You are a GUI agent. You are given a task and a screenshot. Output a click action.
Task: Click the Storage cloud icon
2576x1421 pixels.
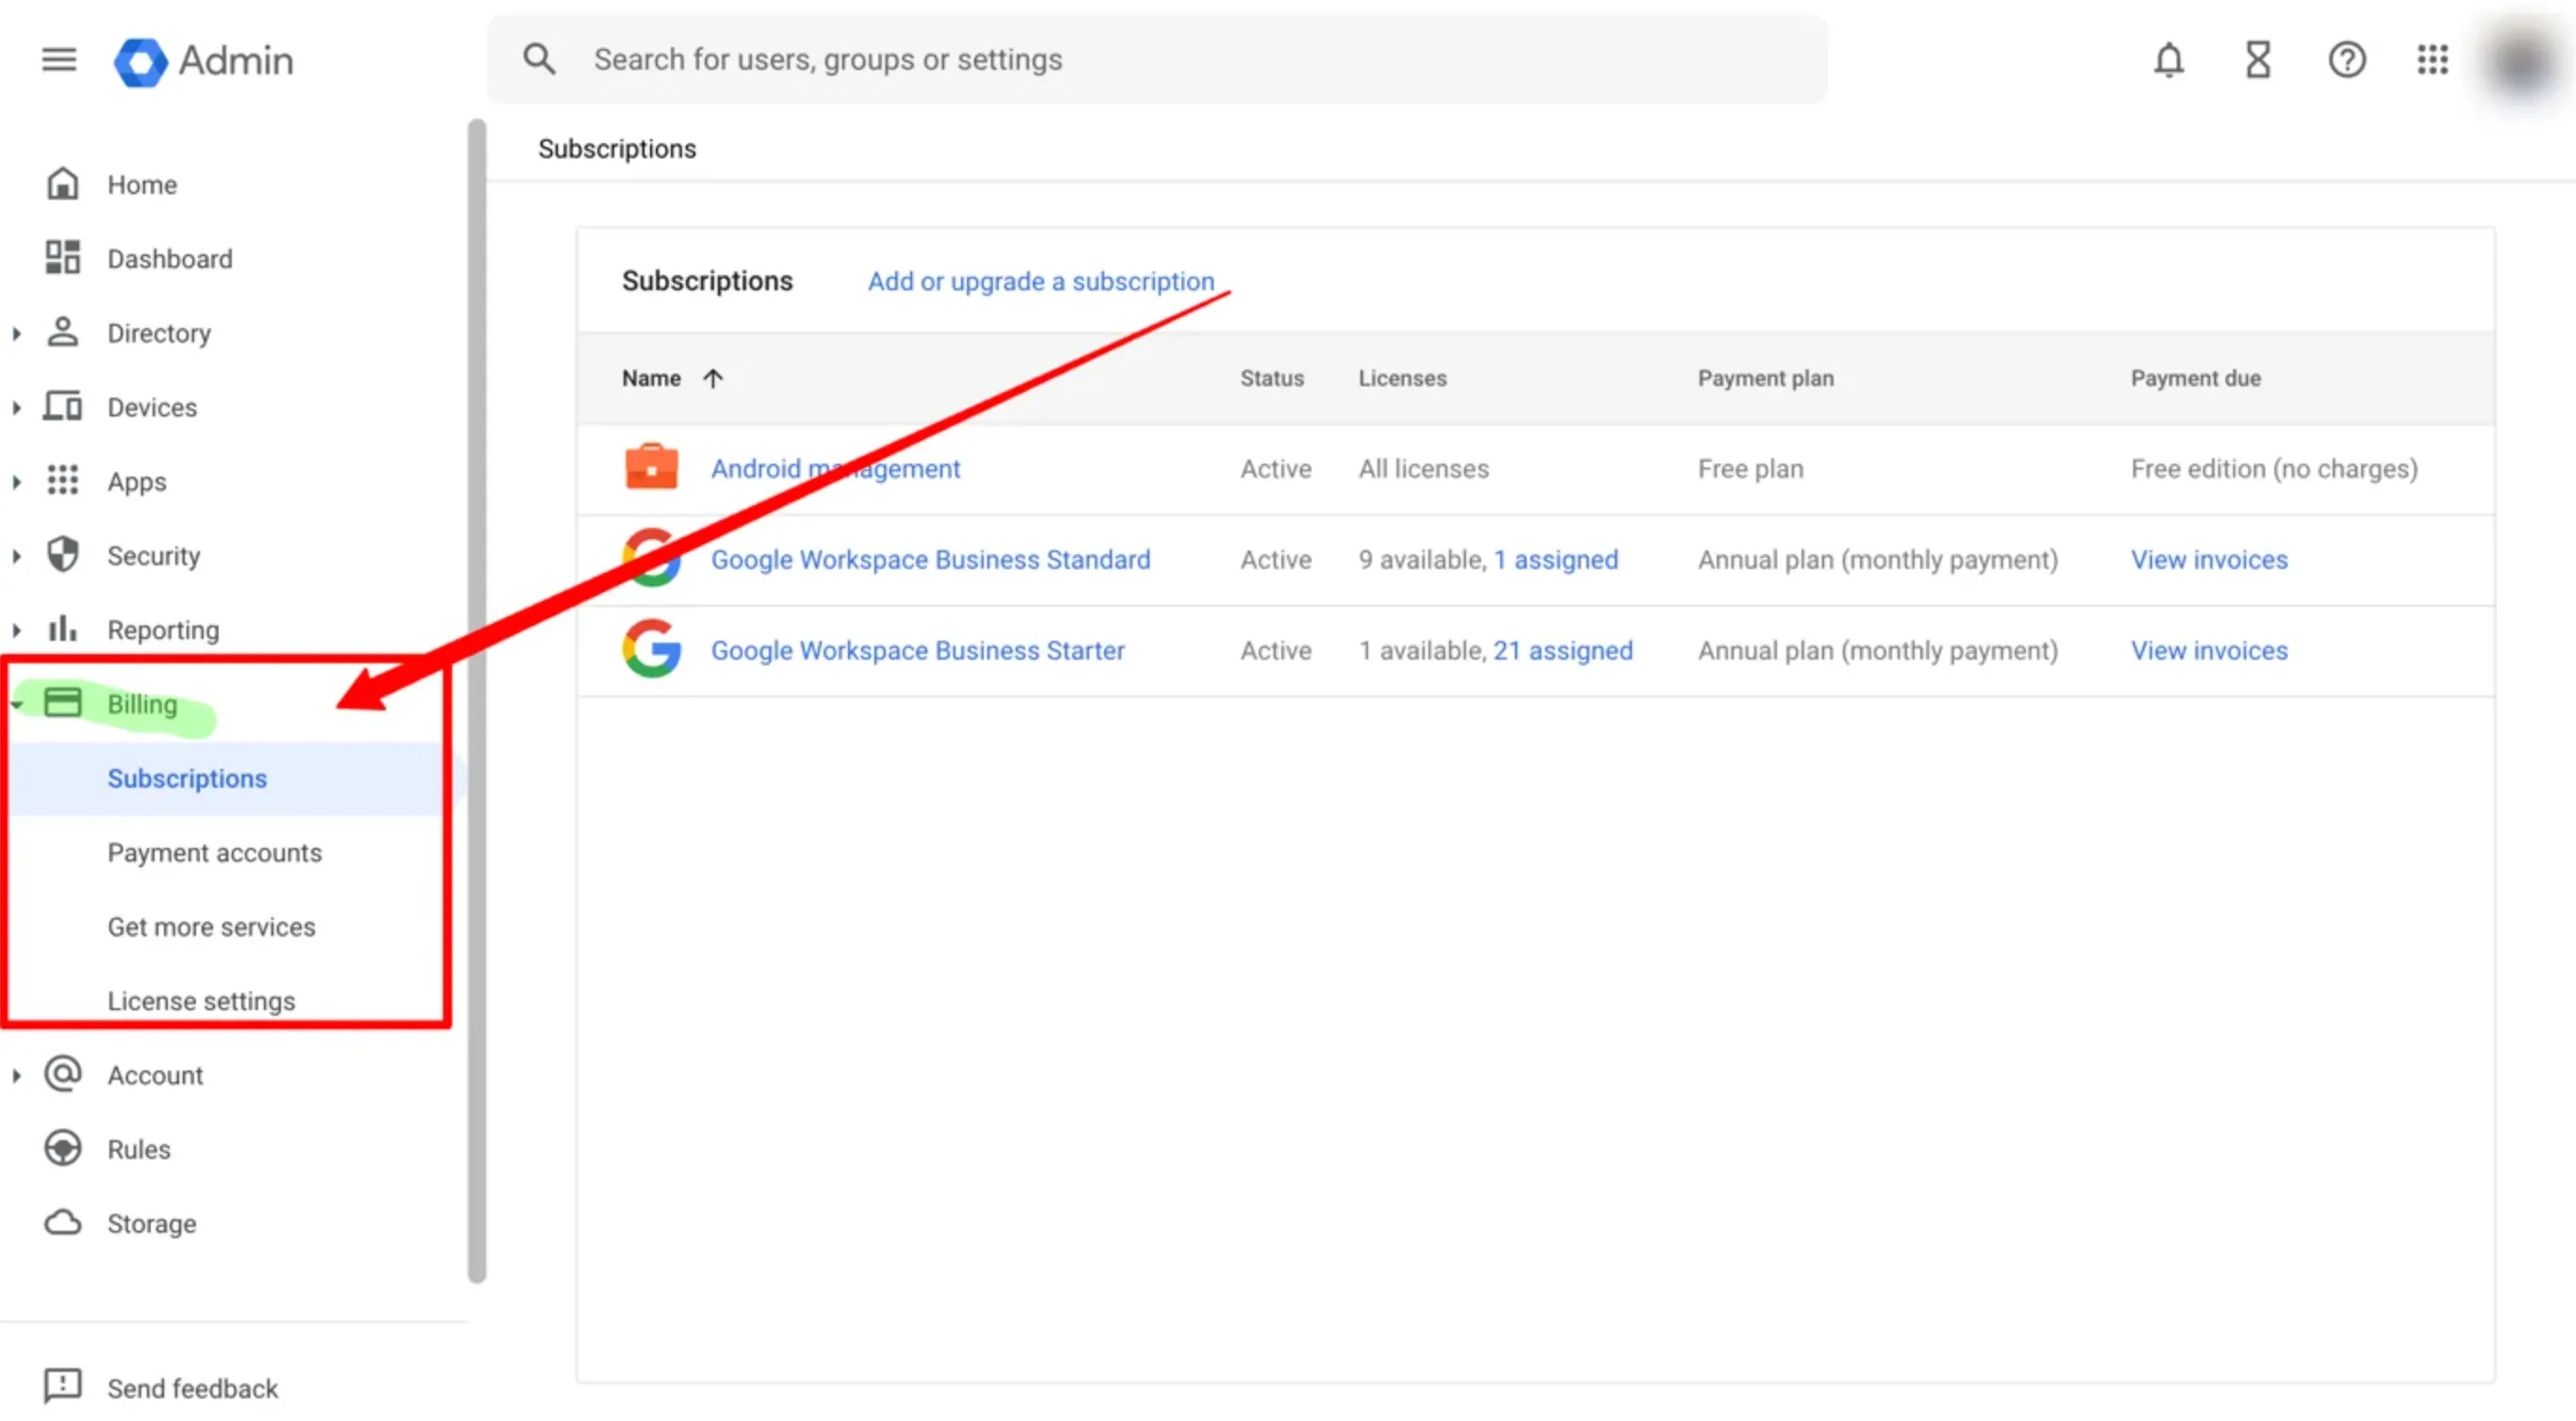(x=62, y=1222)
